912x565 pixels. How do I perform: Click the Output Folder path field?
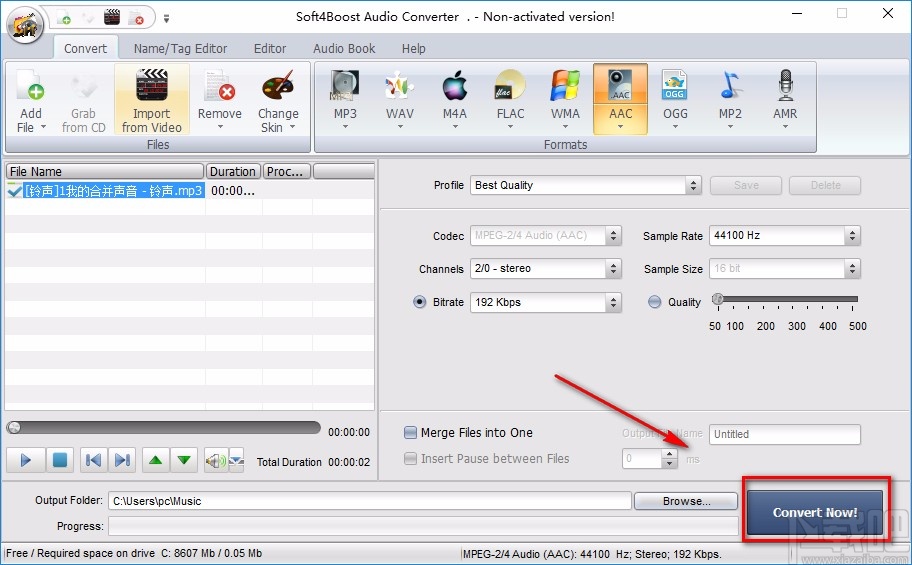point(369,501)
